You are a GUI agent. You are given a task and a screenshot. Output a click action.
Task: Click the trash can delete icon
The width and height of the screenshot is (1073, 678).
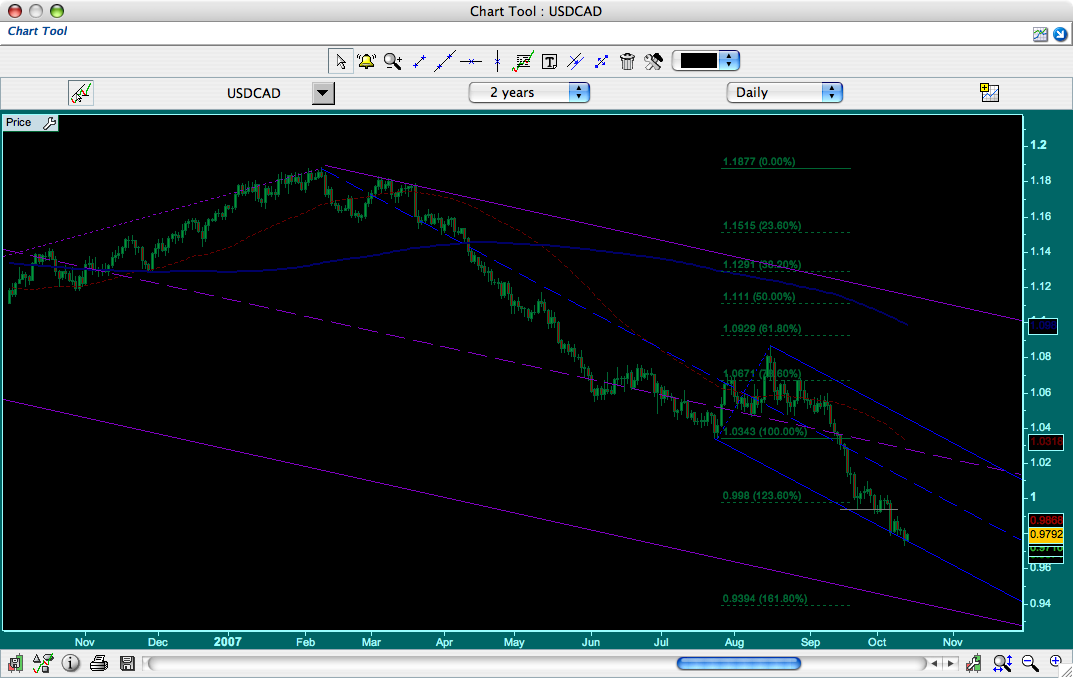[x=627, y=61]
